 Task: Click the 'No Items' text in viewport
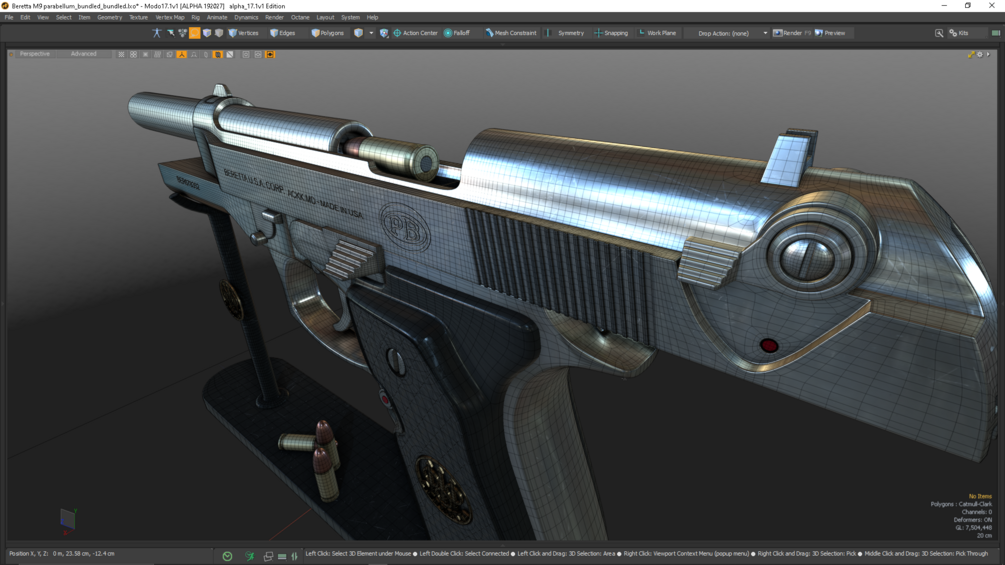tap(980, 496)
